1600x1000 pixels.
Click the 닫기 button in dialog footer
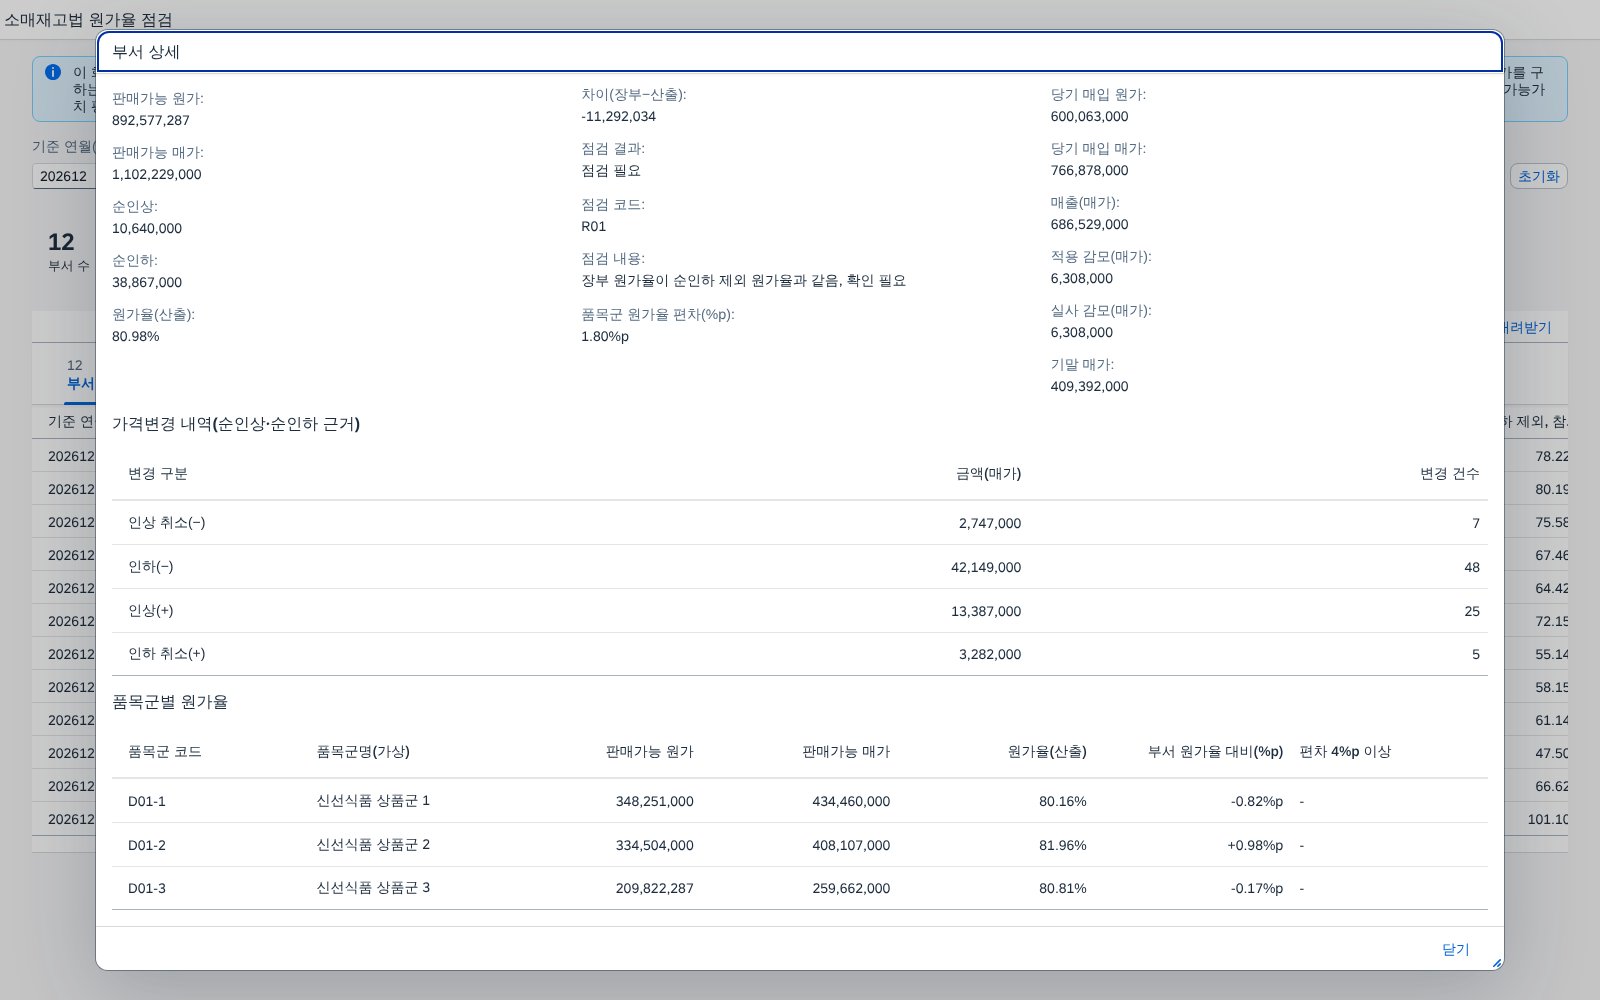coord(1455,949)
